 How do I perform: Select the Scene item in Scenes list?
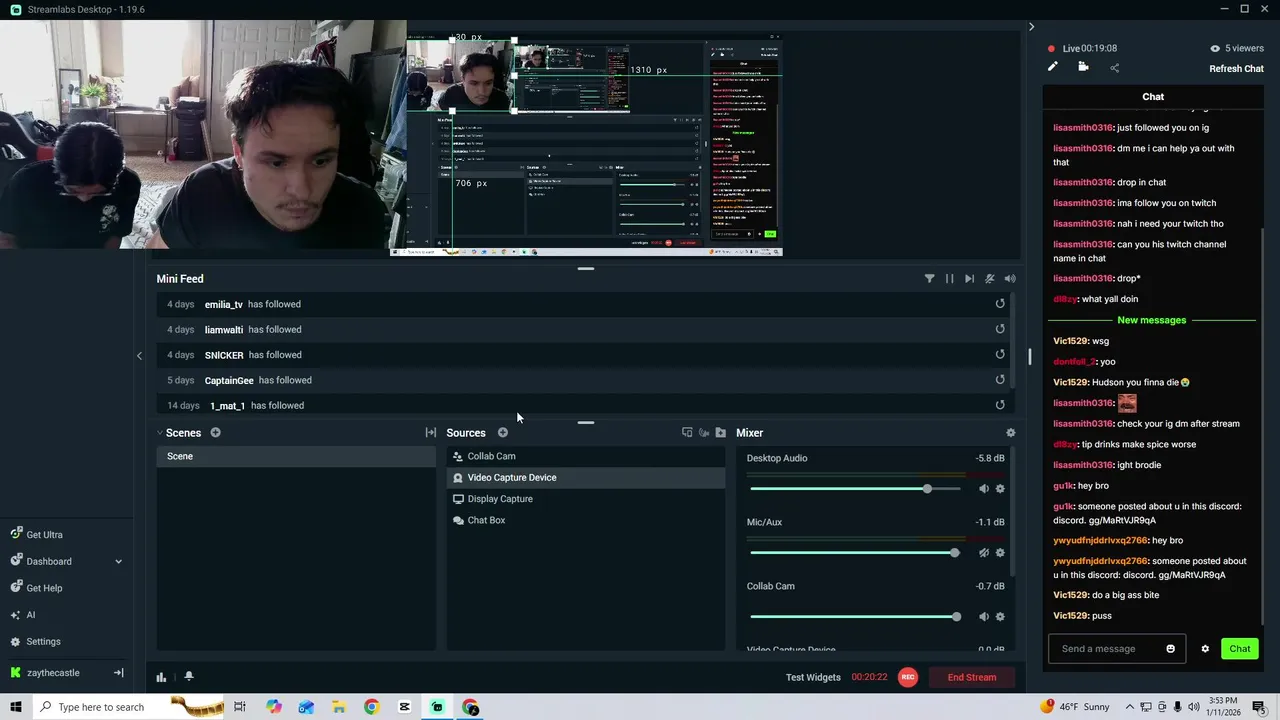pyautogui.click(x=296, y=456)
